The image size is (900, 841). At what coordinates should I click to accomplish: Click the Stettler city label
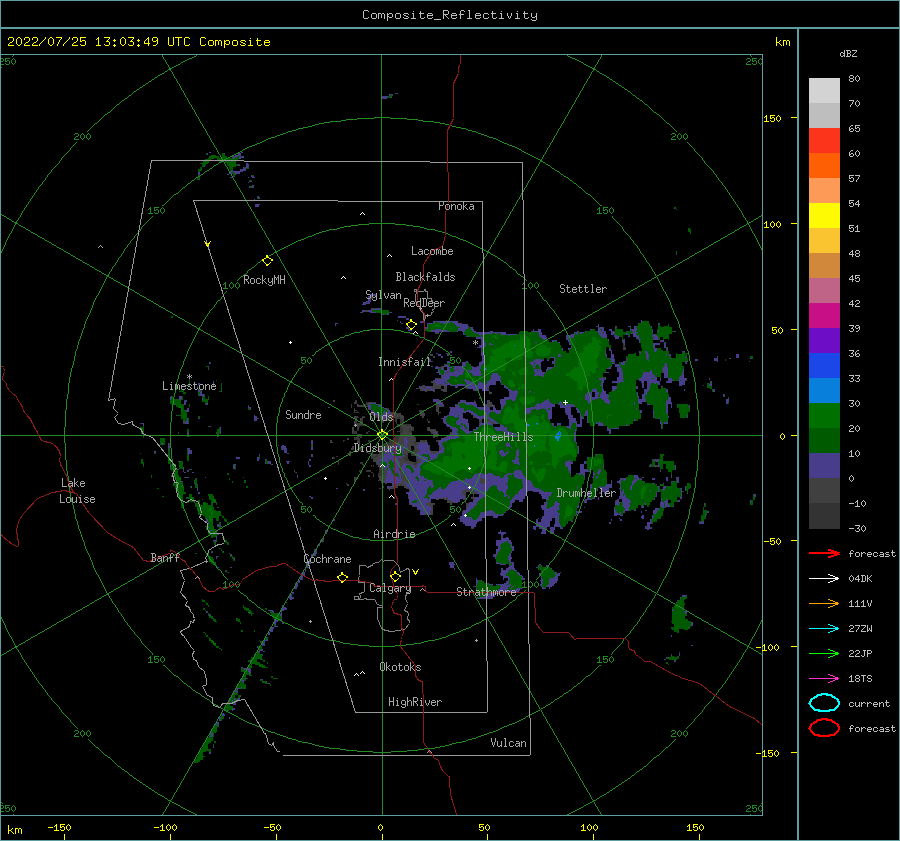[583, 289]
